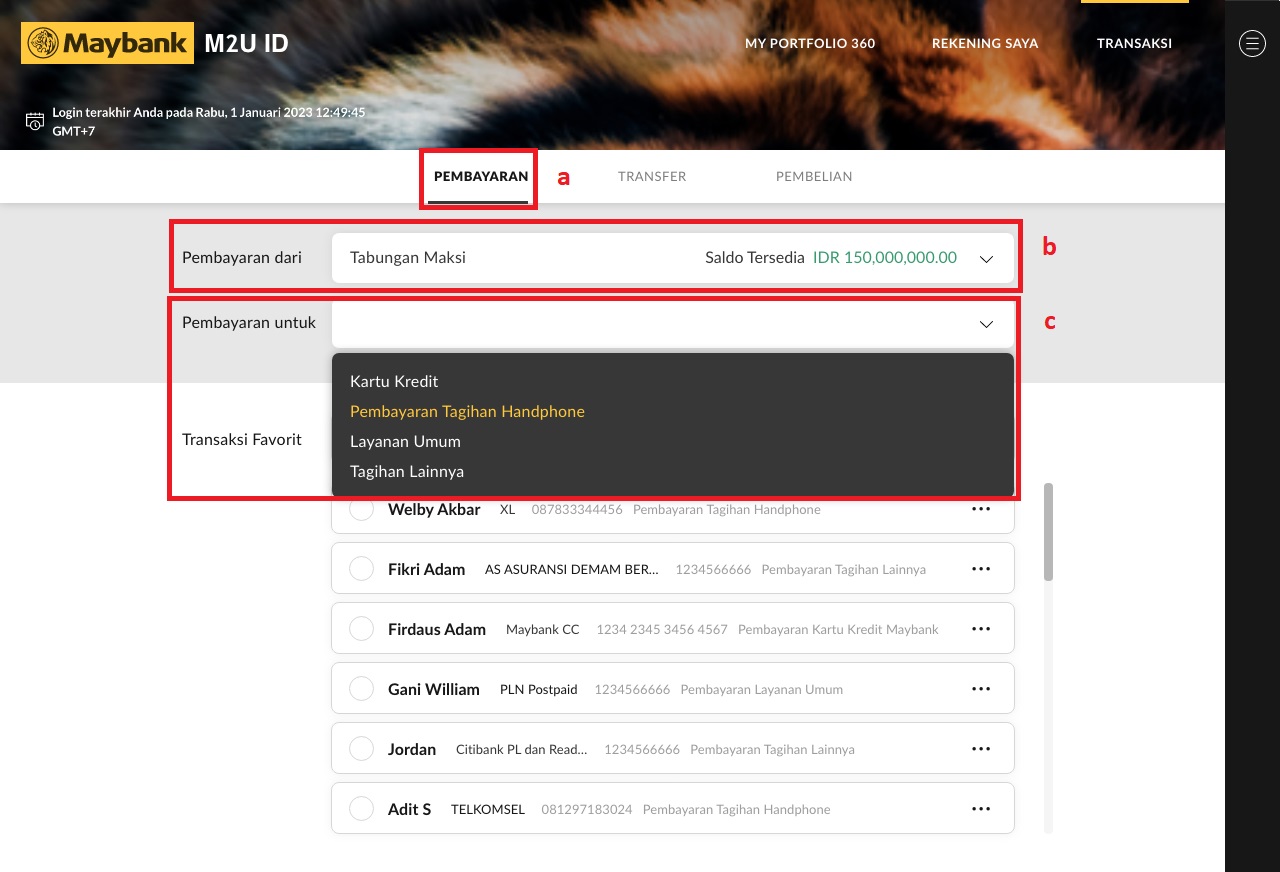Open more options for Adit S
Screen dimensions: 1280x872
click(x=980, y=809)
